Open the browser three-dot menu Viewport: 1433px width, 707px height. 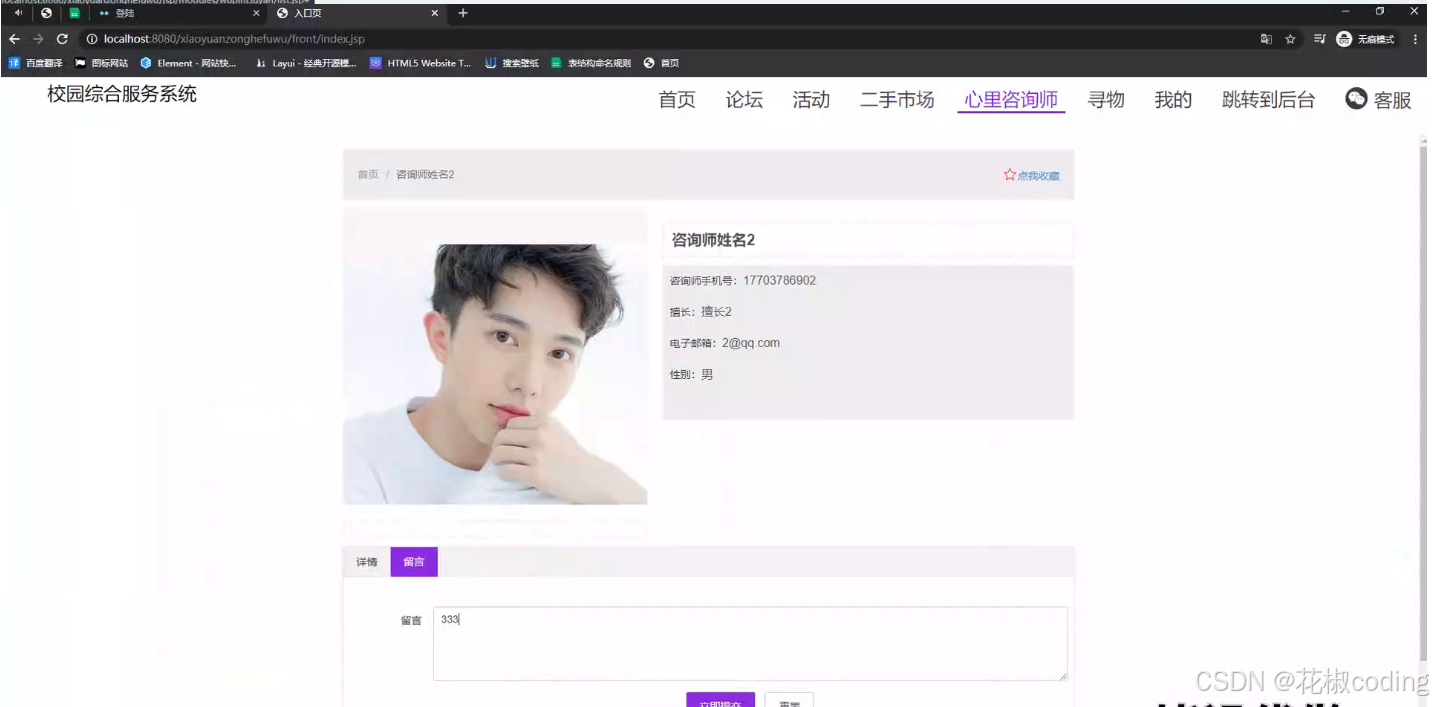click(x=1415, y=39)
